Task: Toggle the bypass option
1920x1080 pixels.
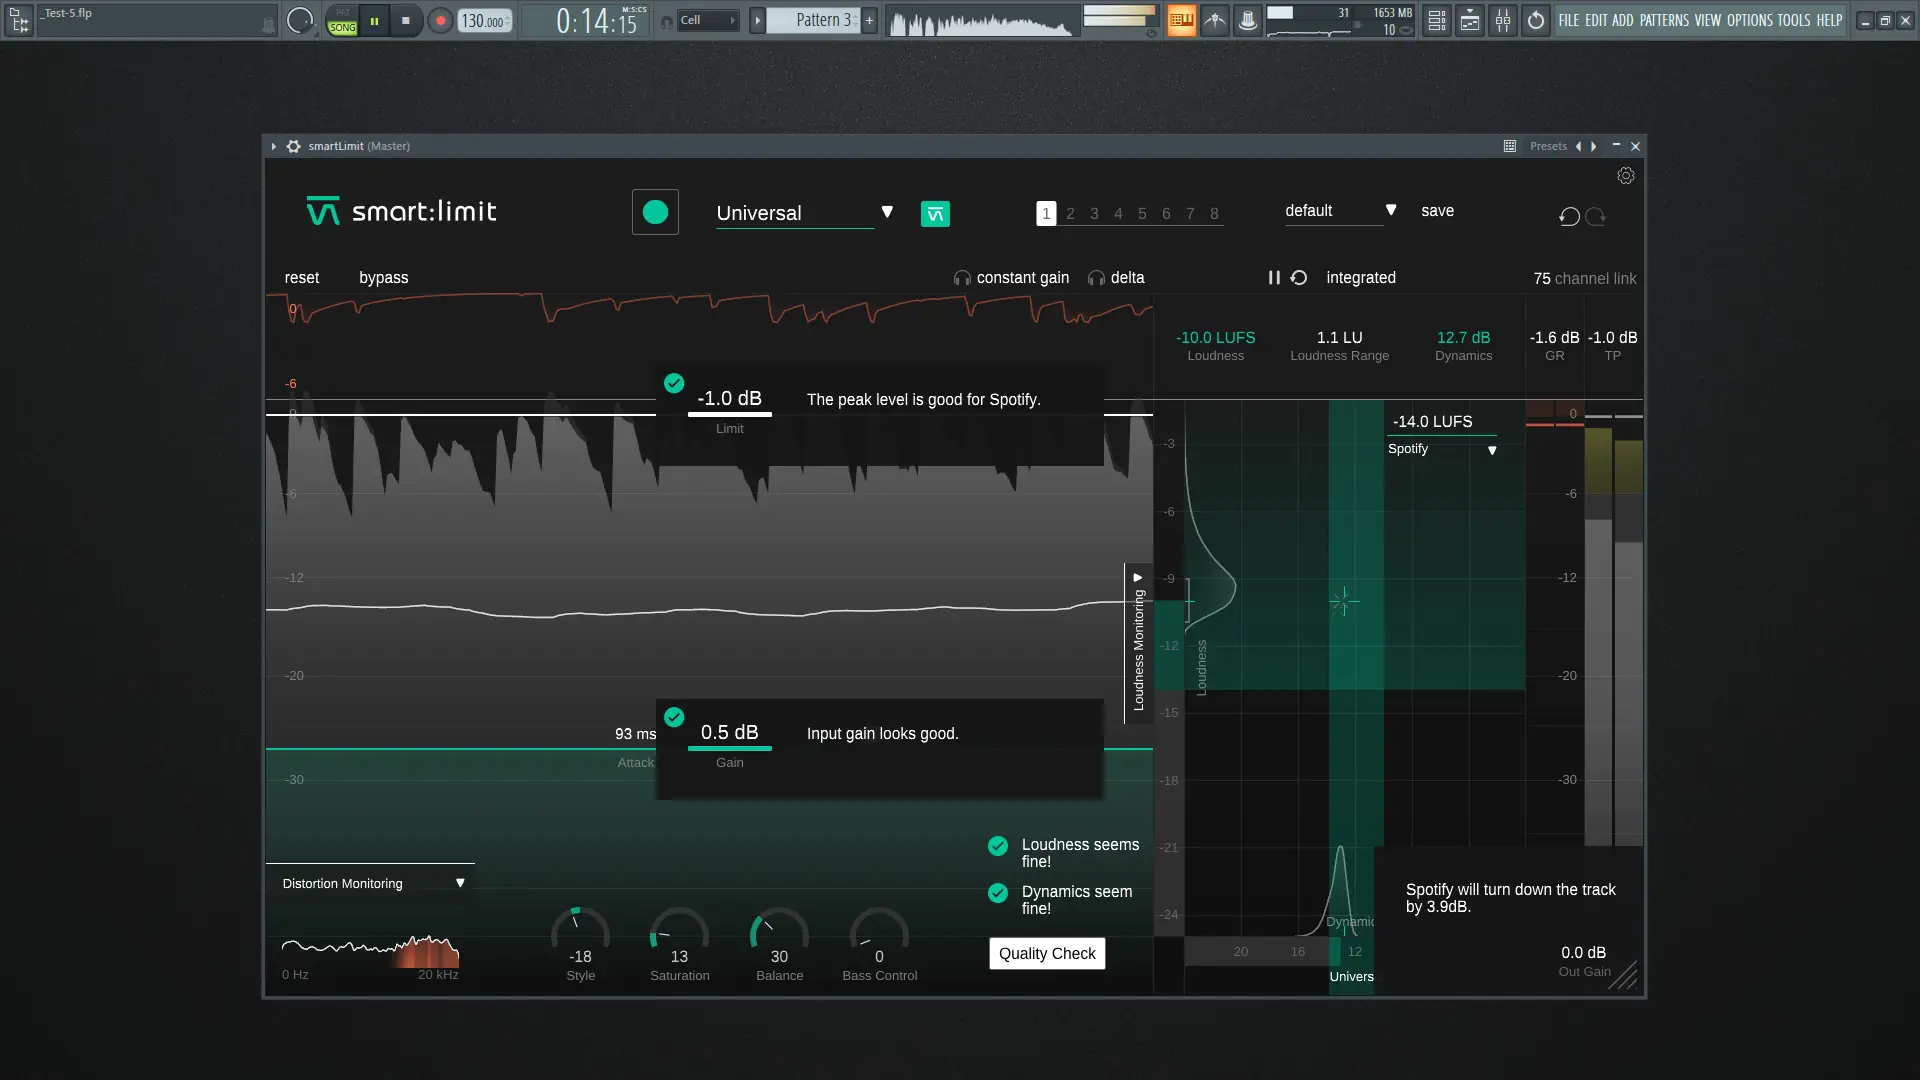Action: pyautogui.click(x=383, y=278)
